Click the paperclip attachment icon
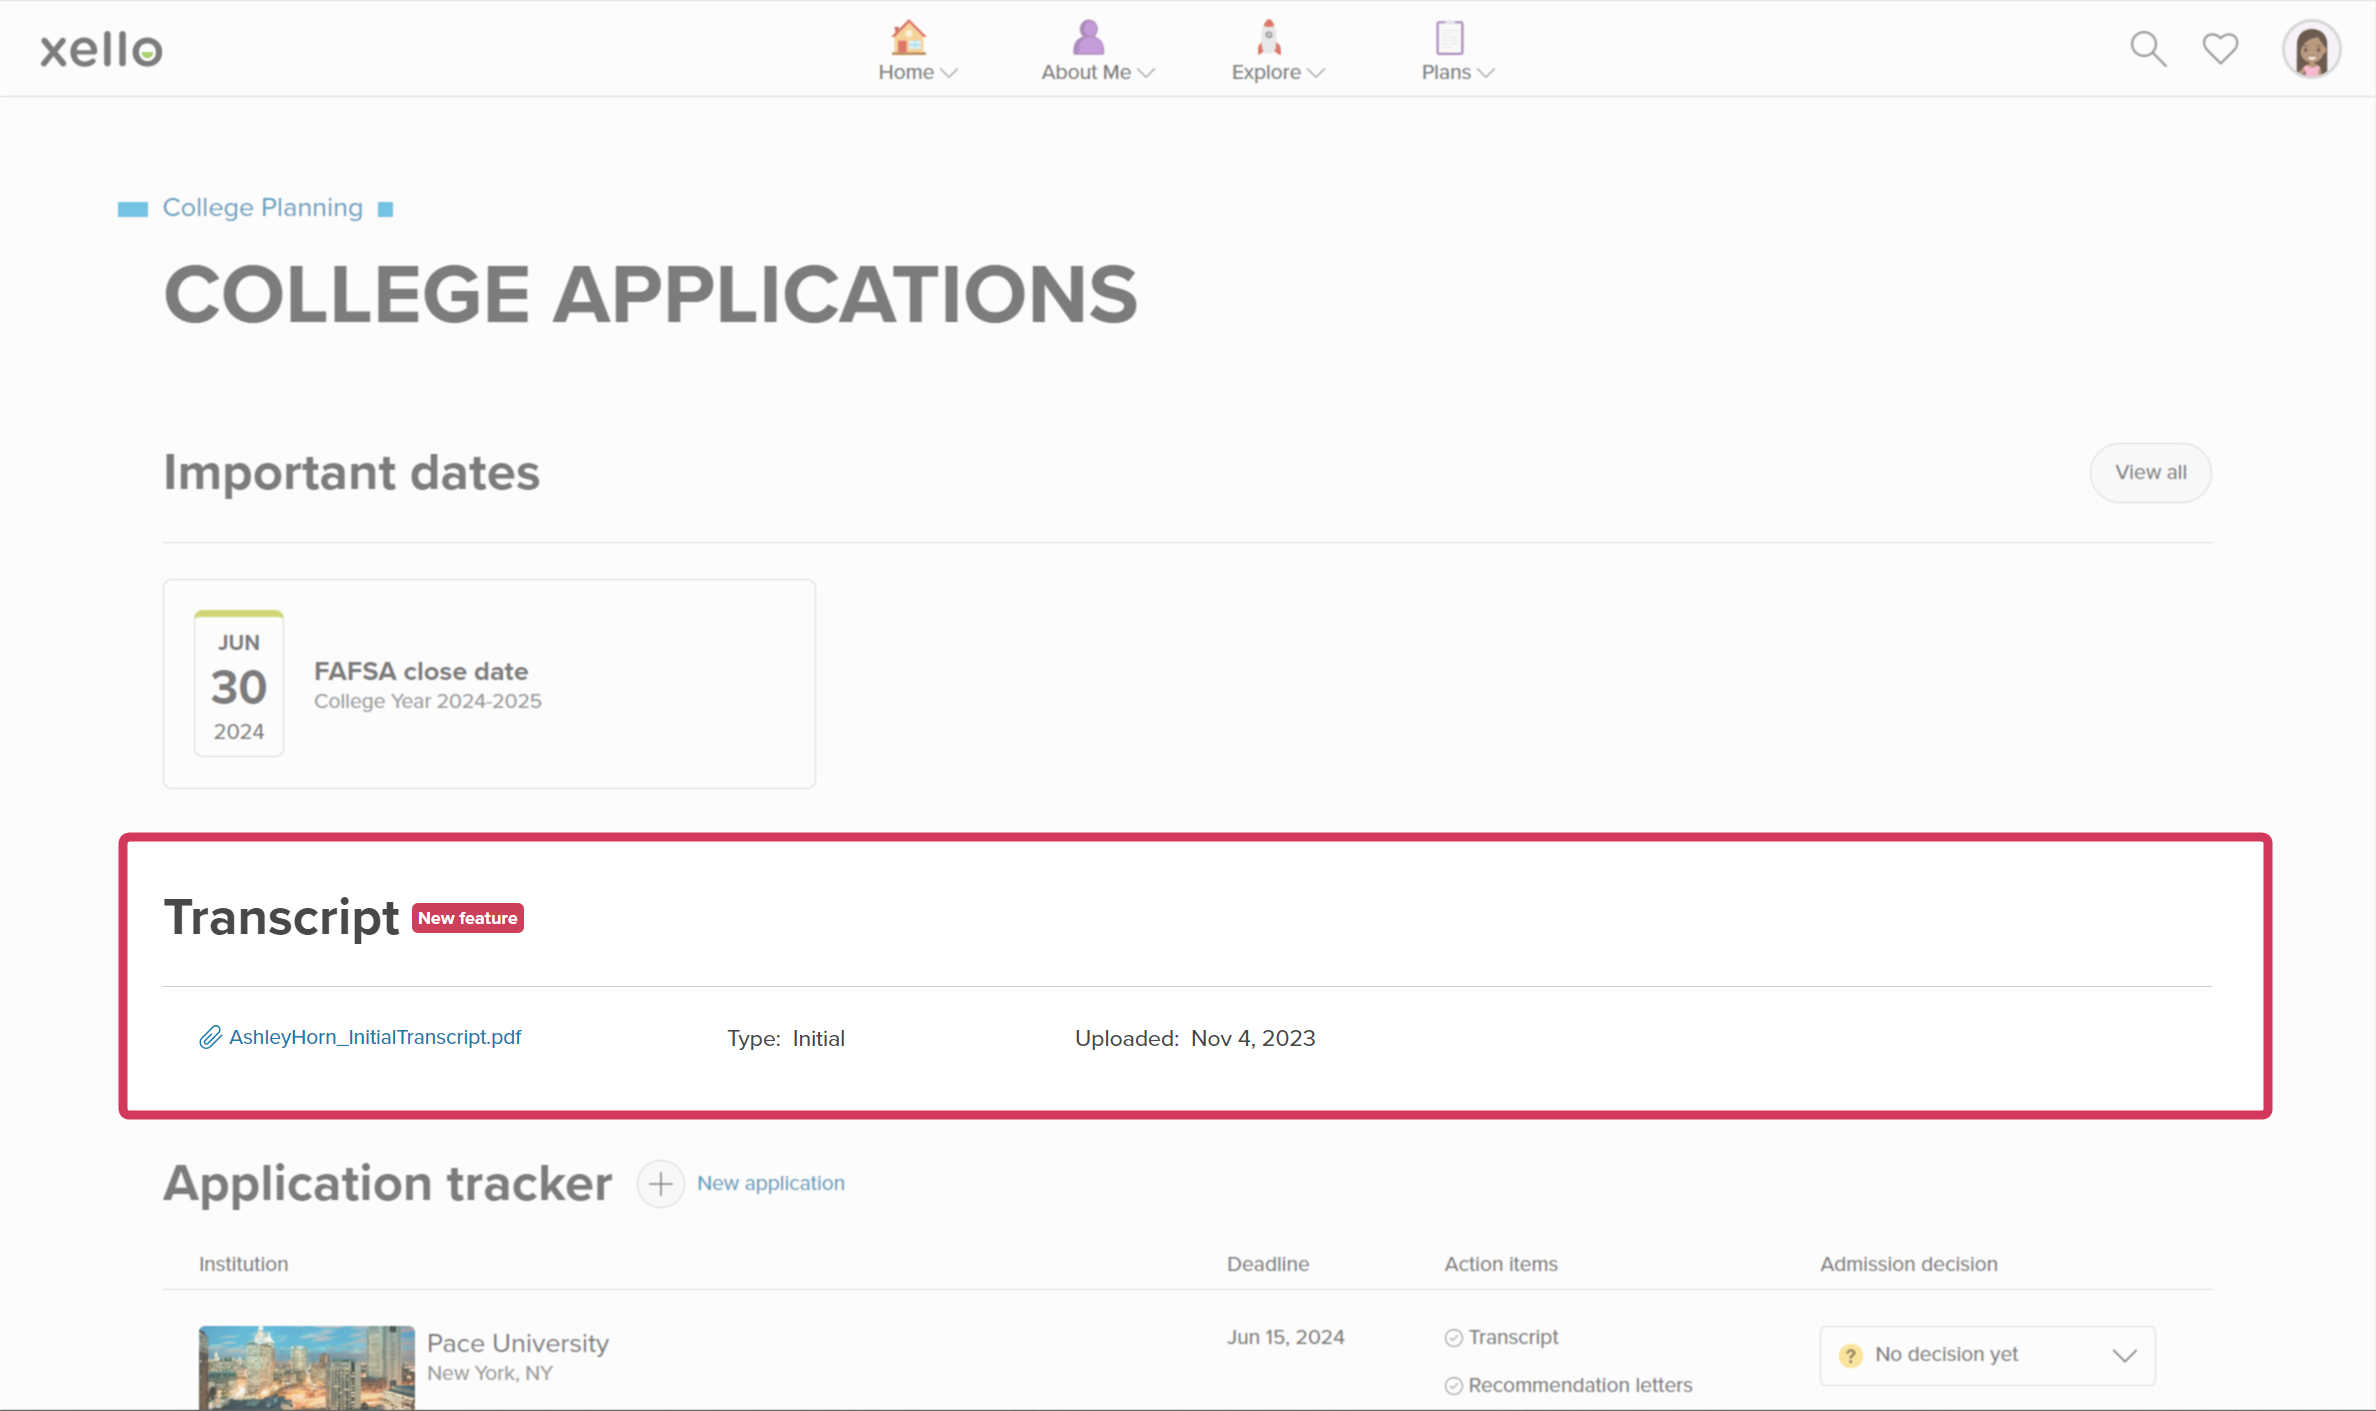 (210, 1038)
